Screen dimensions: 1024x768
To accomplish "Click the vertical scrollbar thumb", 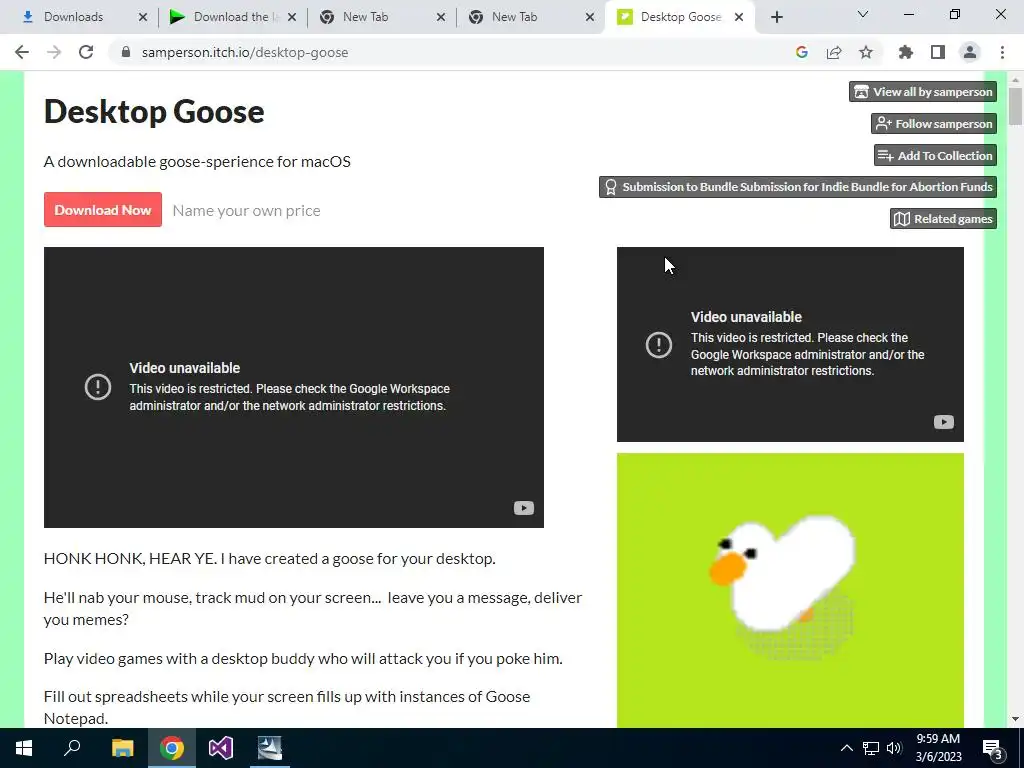I will click(x=1015, y=106).
